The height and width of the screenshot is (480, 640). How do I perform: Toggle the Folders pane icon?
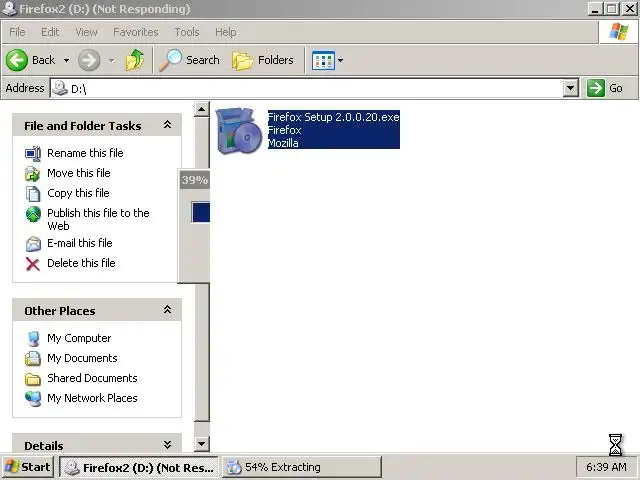(242, 60)
